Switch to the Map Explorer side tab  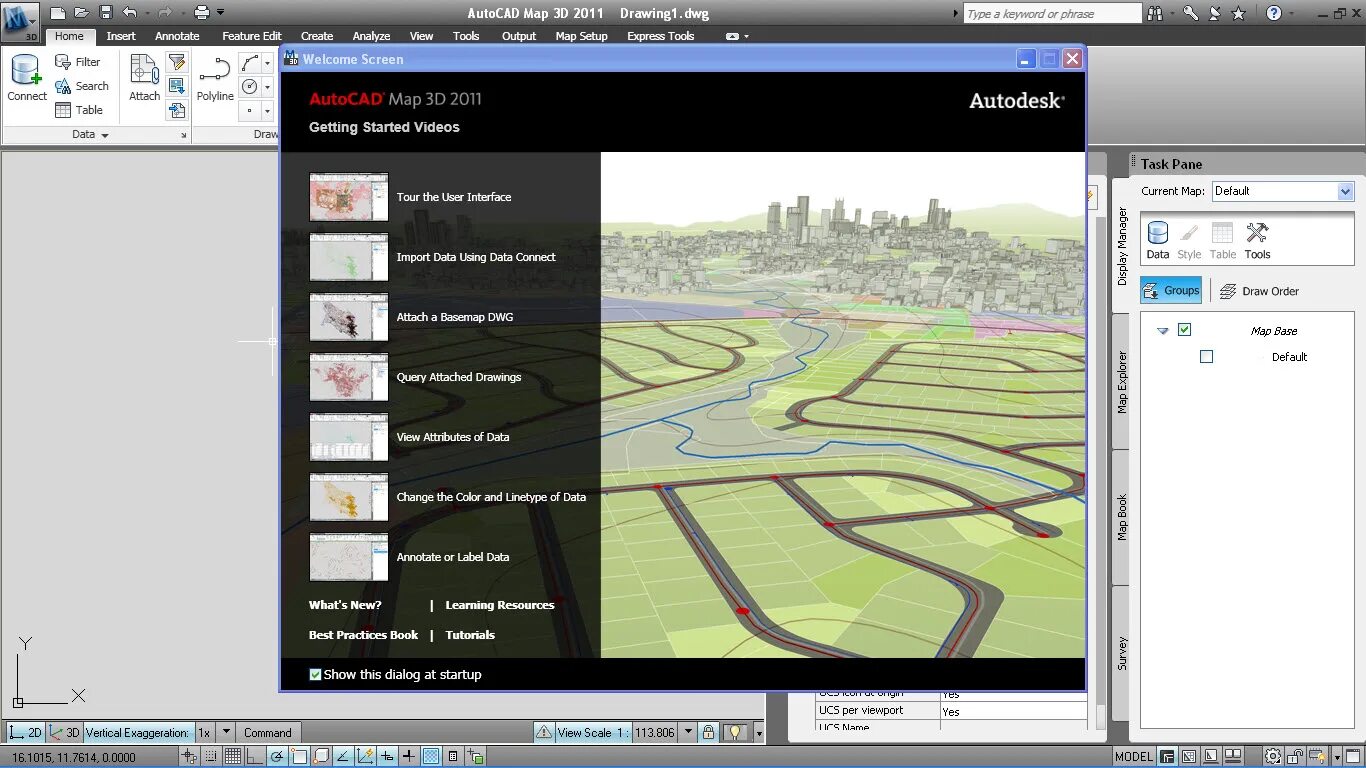(1122, 382)
